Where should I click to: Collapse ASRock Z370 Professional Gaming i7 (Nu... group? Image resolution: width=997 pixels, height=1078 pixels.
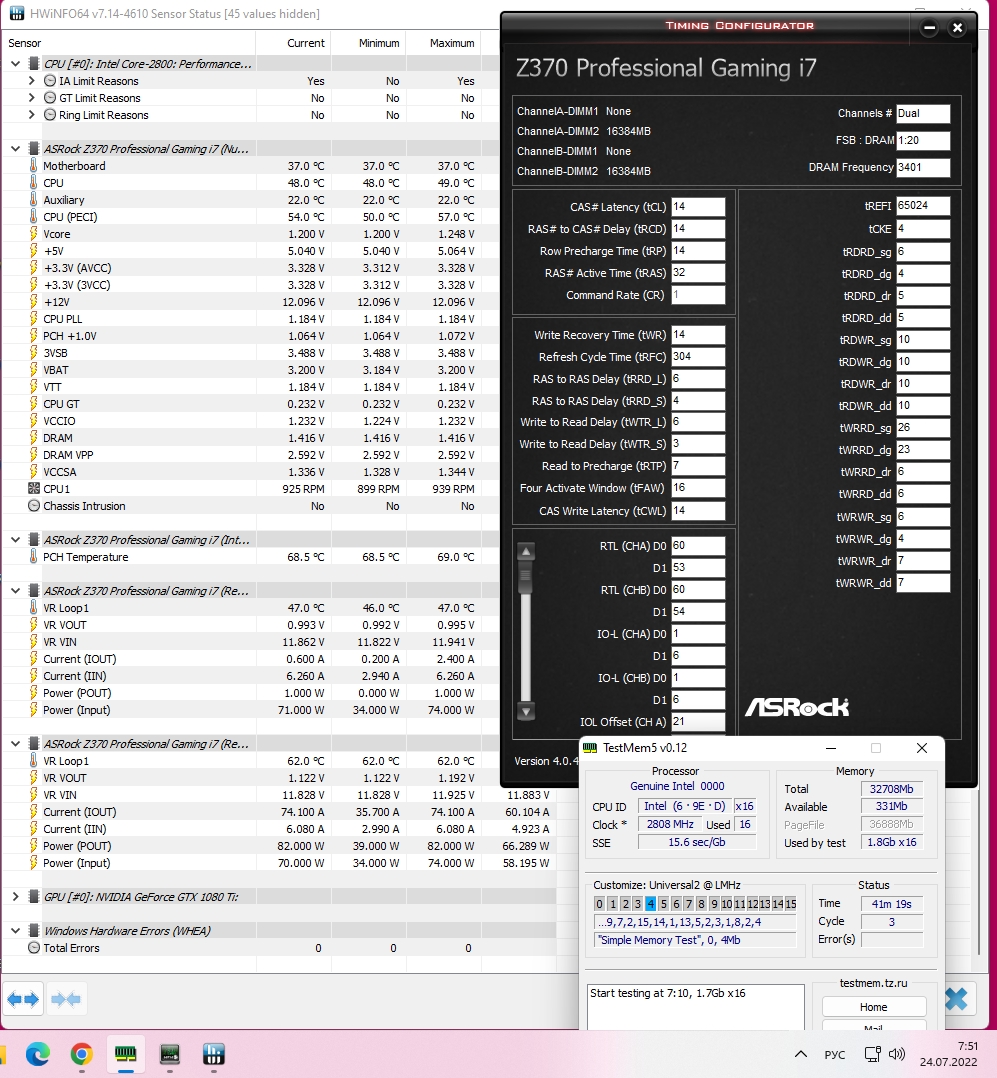coord(15,148)
